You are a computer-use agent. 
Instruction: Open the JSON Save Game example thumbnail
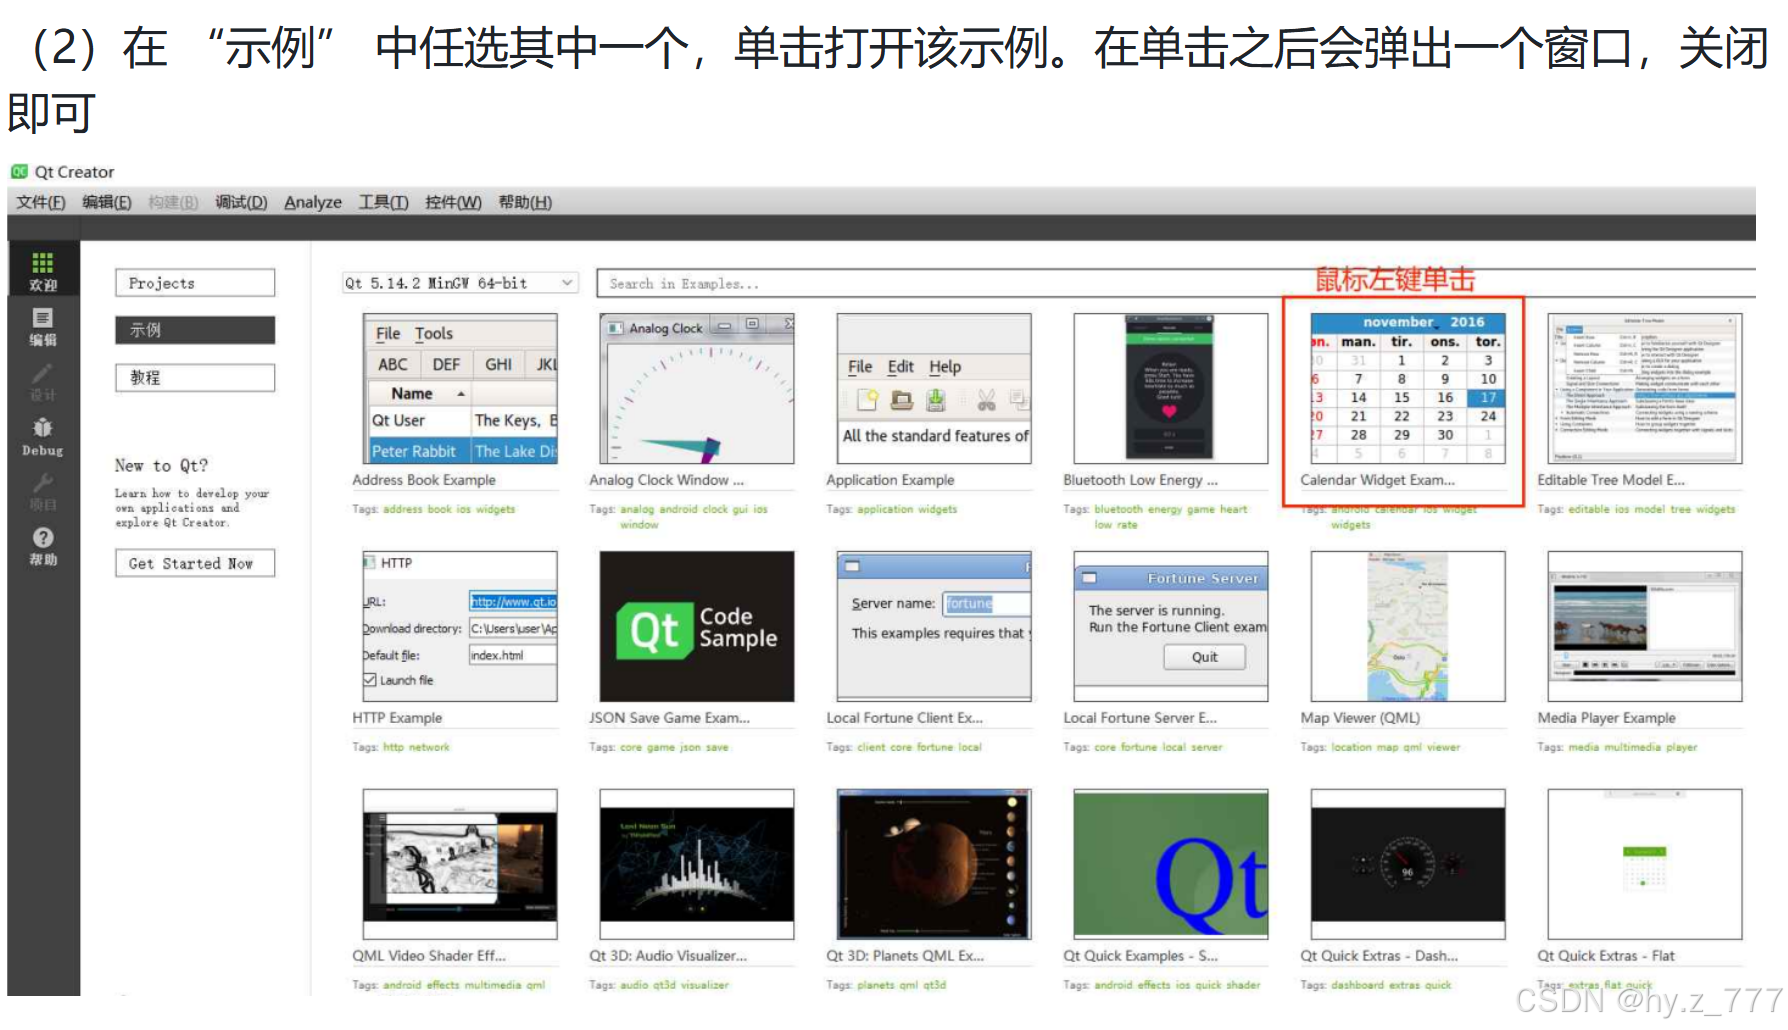697,626
